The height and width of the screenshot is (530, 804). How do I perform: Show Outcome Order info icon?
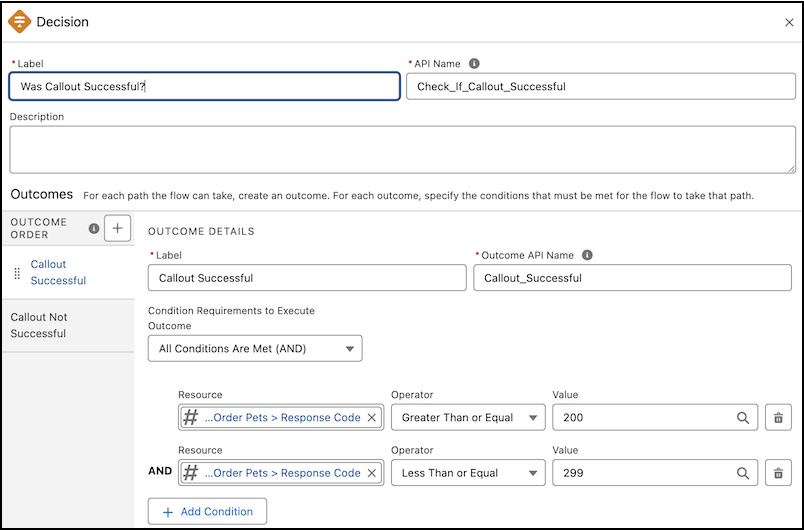(x=94, y=228)
